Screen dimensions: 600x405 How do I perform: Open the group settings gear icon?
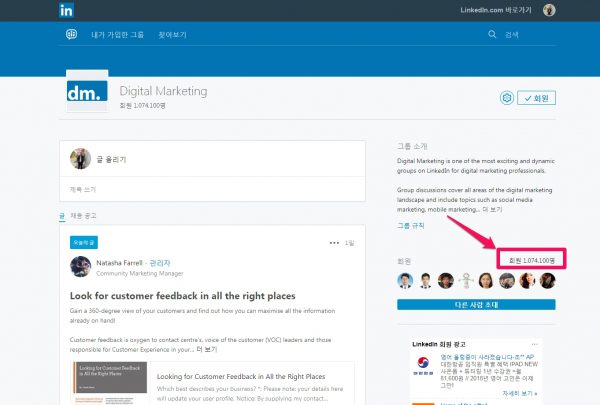[508, 98]
